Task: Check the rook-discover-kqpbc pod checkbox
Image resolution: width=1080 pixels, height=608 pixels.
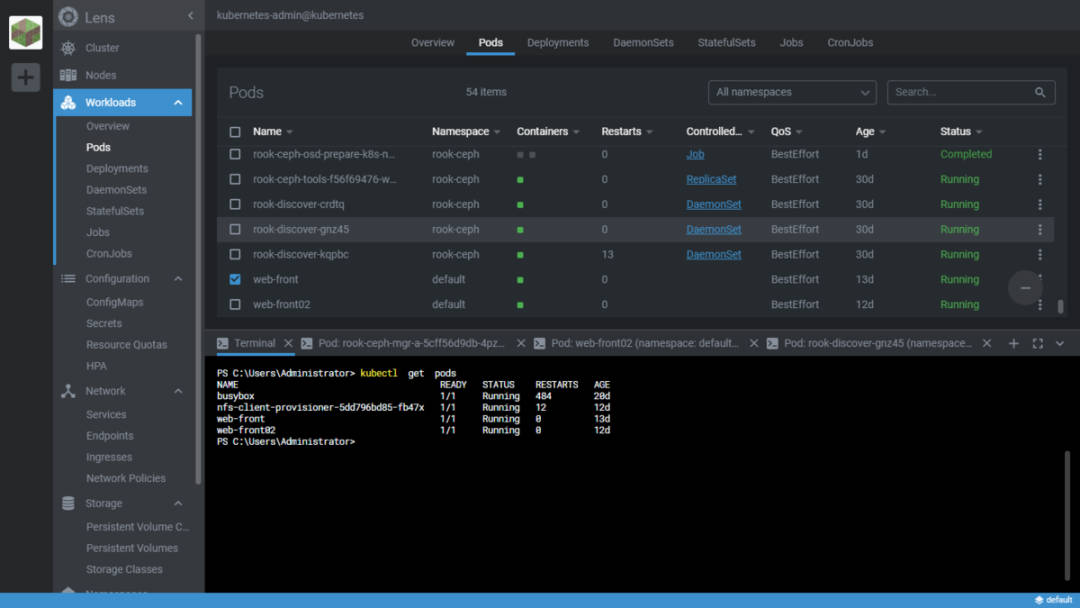Action: pyautogui.click(x=235, y=255)
